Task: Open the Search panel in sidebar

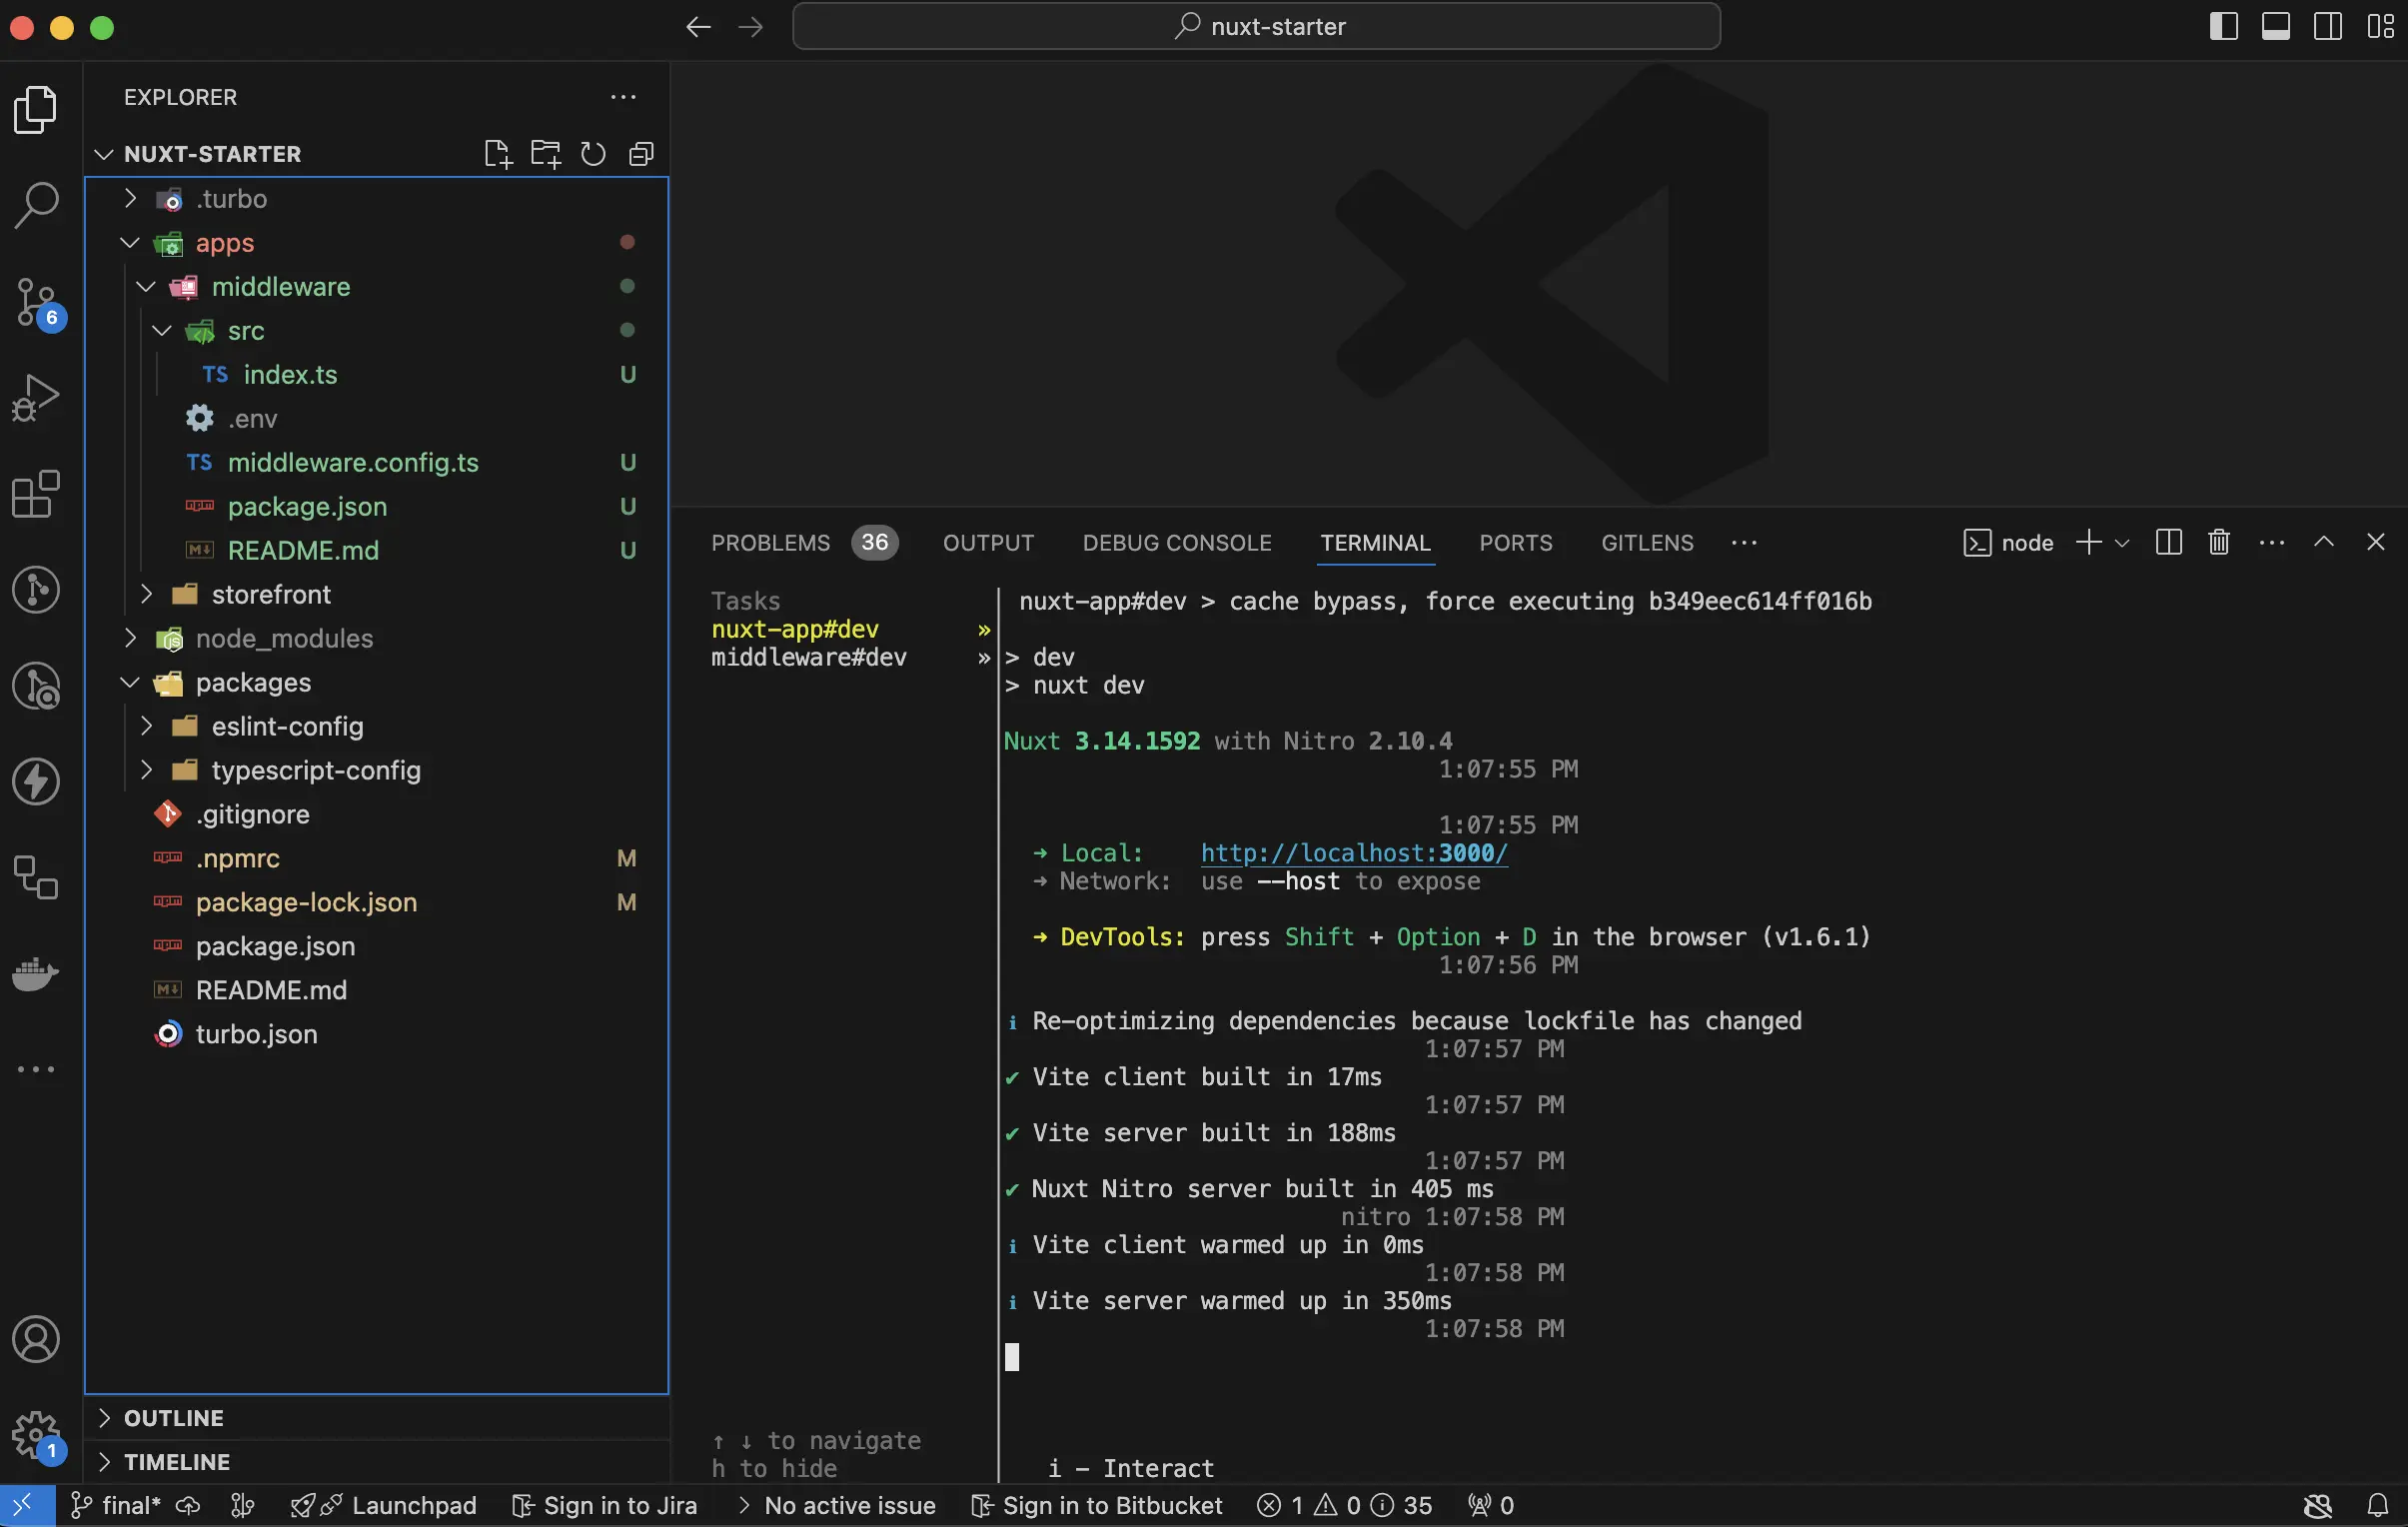Action: point(37,203)
